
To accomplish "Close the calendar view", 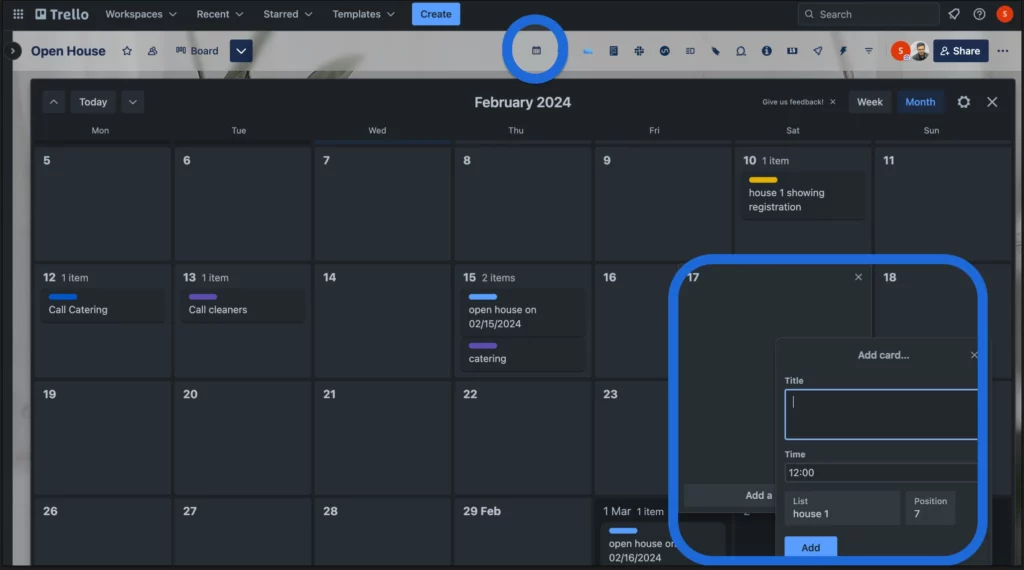I will pyautogui.click(x=992, y=102).
